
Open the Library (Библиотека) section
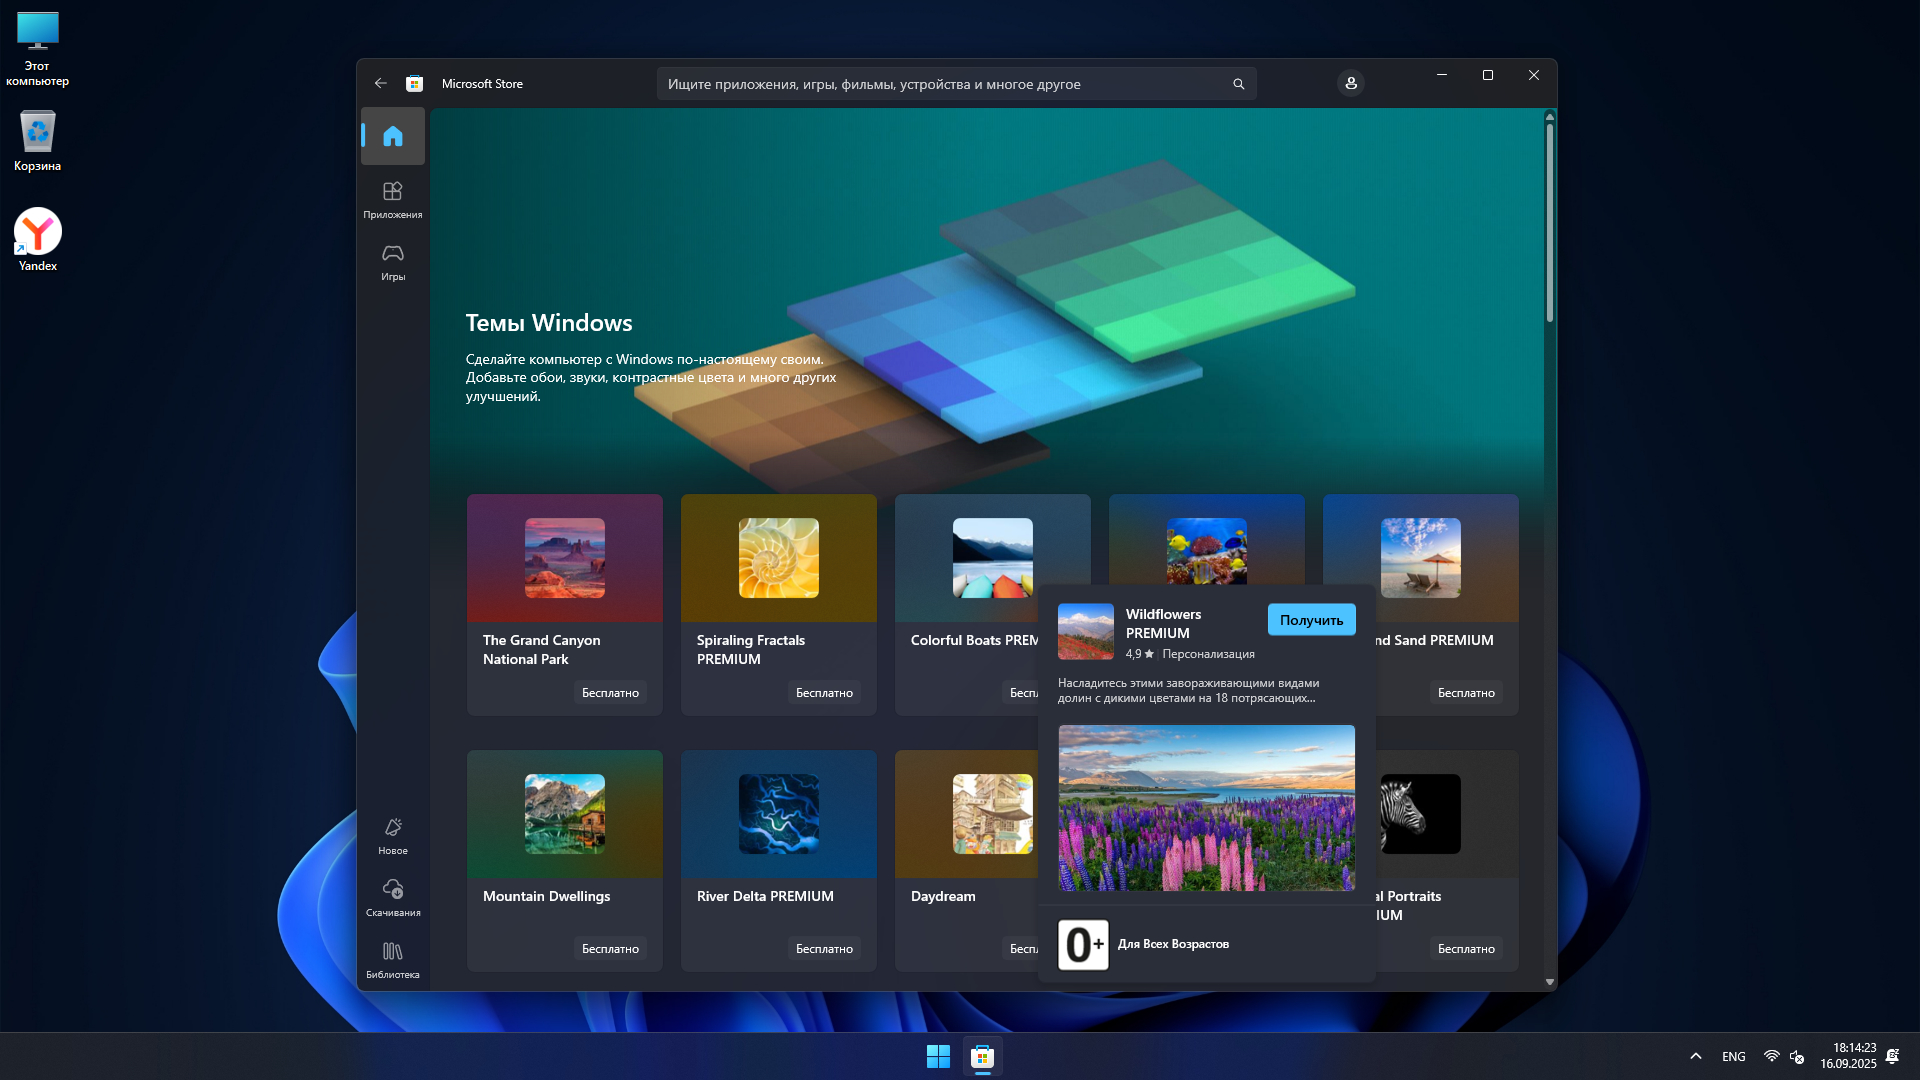(x=393, y=959)
